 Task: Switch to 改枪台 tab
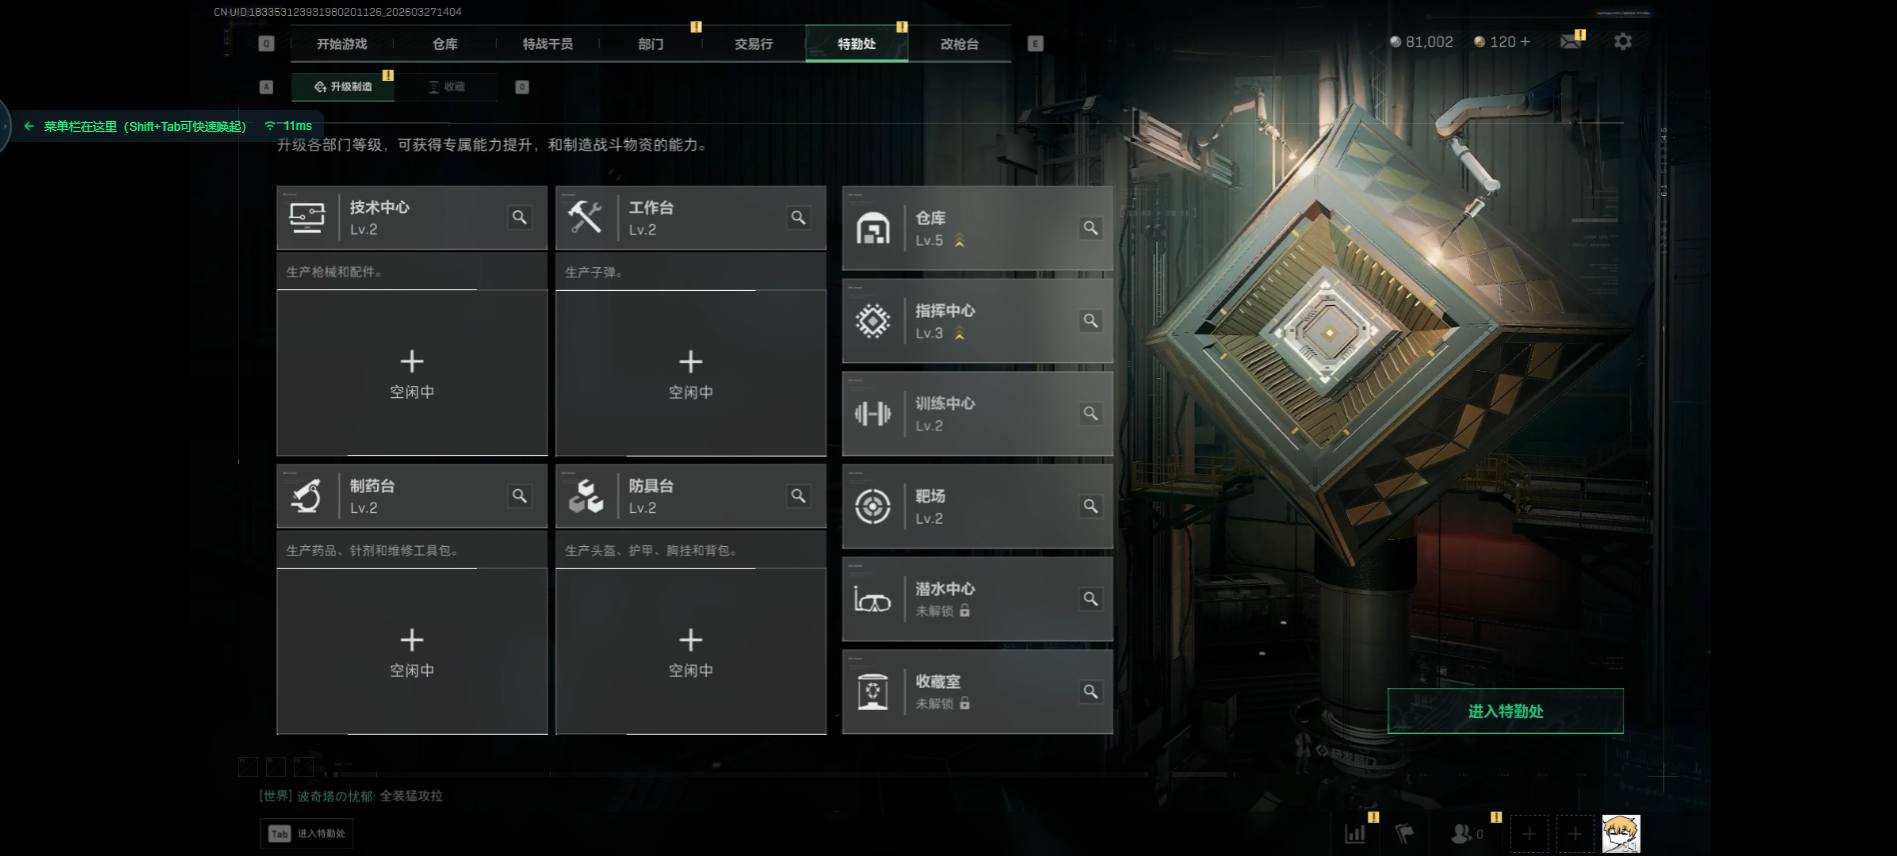coord(959,44)
